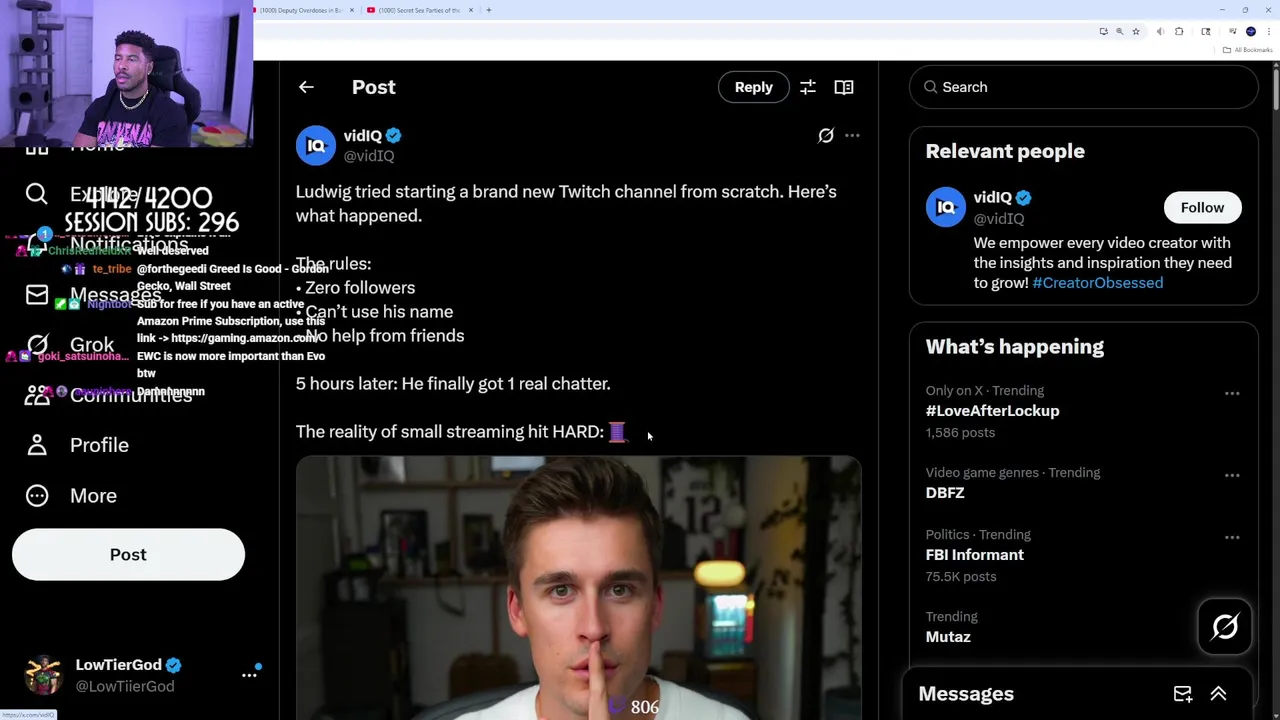Click the vidIQ name under Relevant people
The image size is (1280, 720).
click(993, 198)
